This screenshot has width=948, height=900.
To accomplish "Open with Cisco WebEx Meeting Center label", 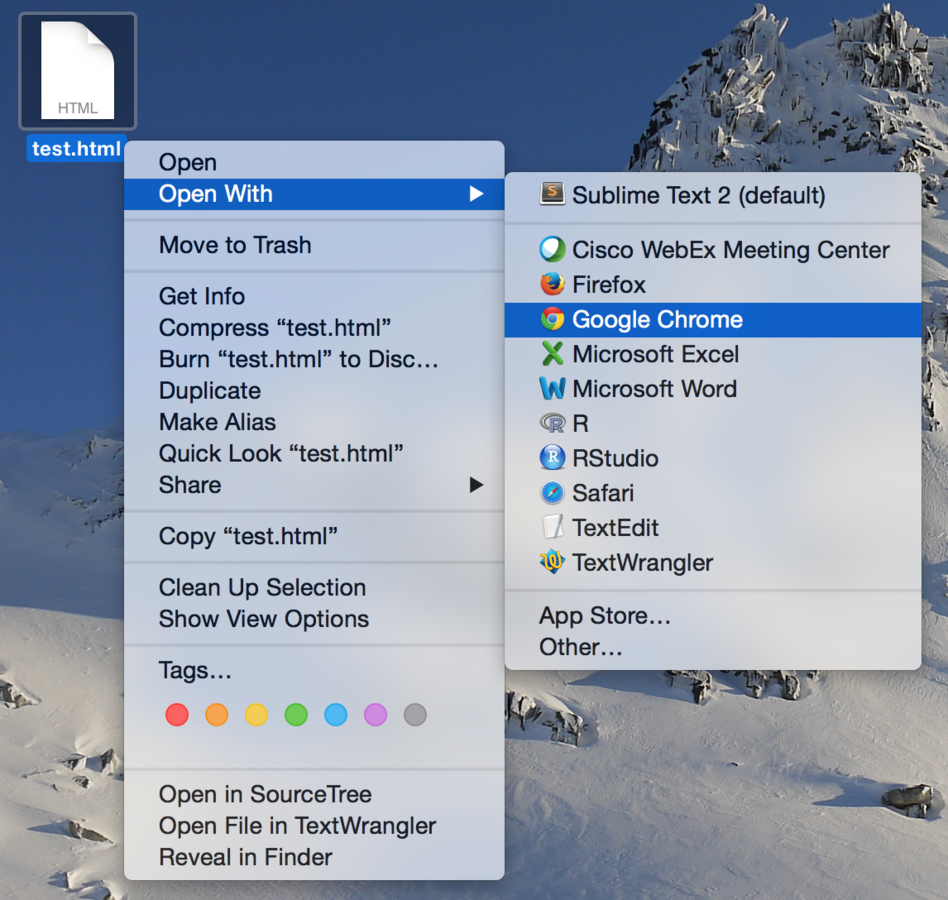I will [730, 250].
